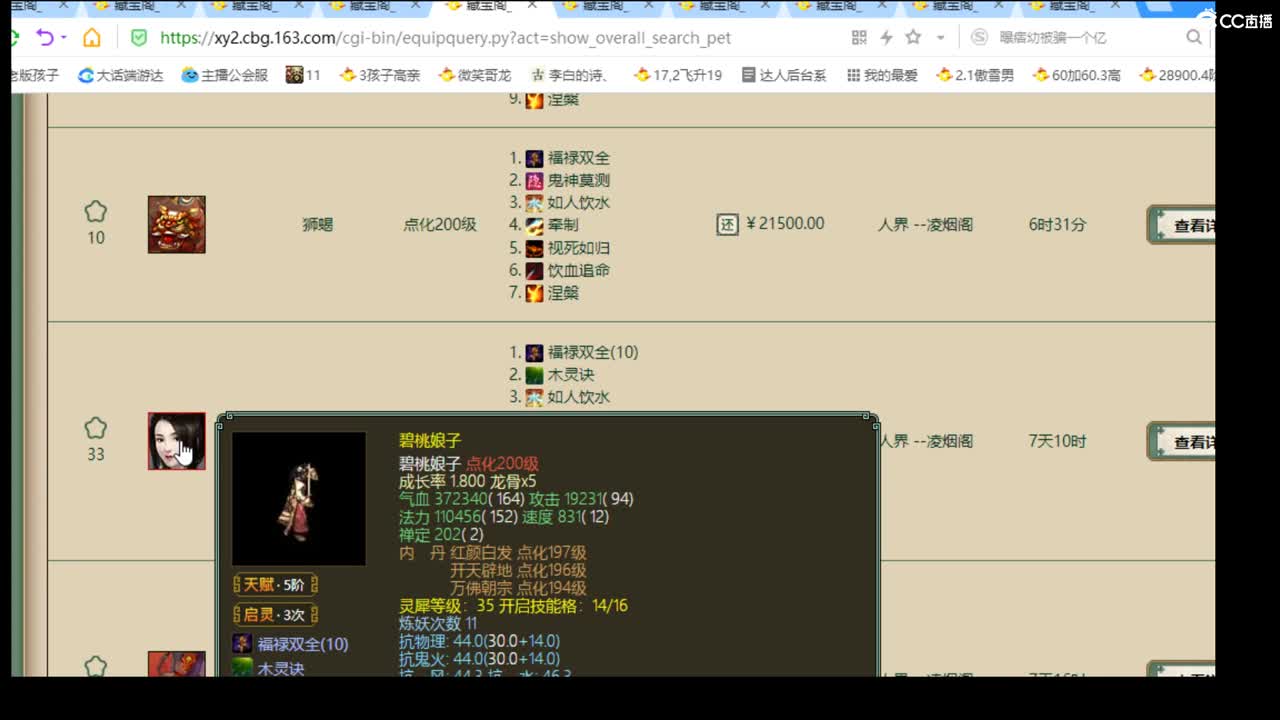Screen dimensions: 1280x720
Task: Click 木灵诀 icon inside the tooltip
Action: click(242, 667)
